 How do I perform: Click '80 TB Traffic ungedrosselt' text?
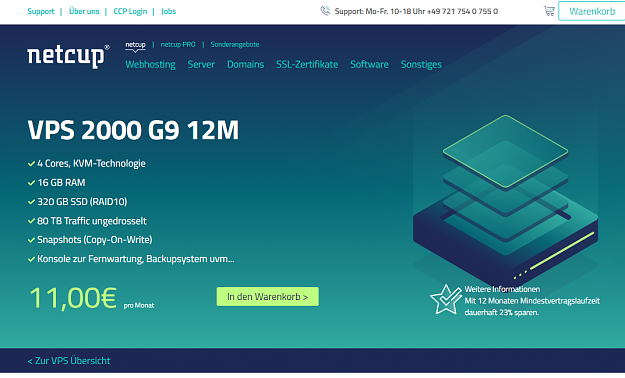(92, 221)
